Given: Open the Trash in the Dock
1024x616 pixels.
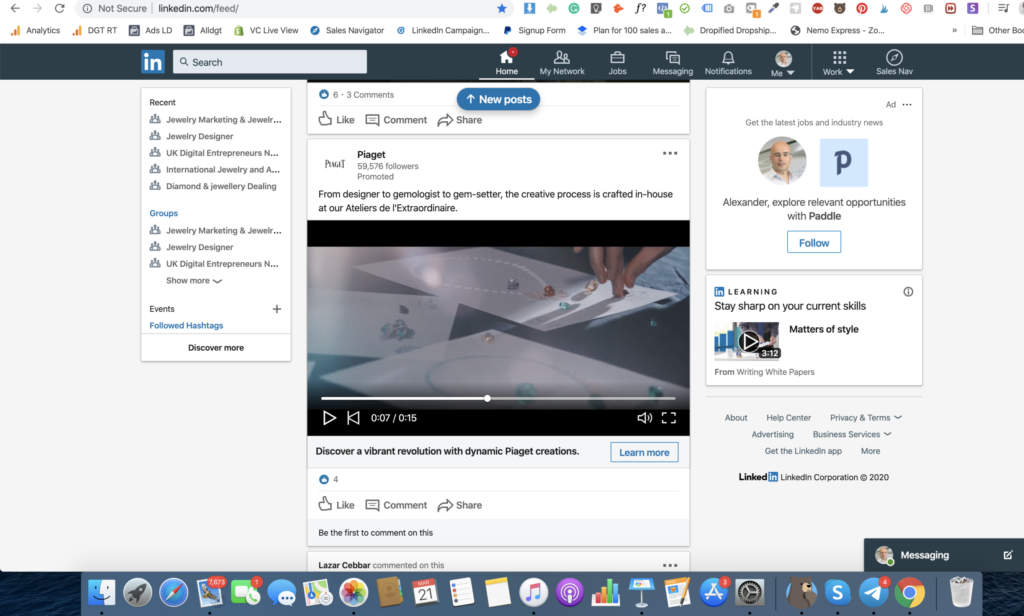Looking at the screenshot, I should (961, 592).
